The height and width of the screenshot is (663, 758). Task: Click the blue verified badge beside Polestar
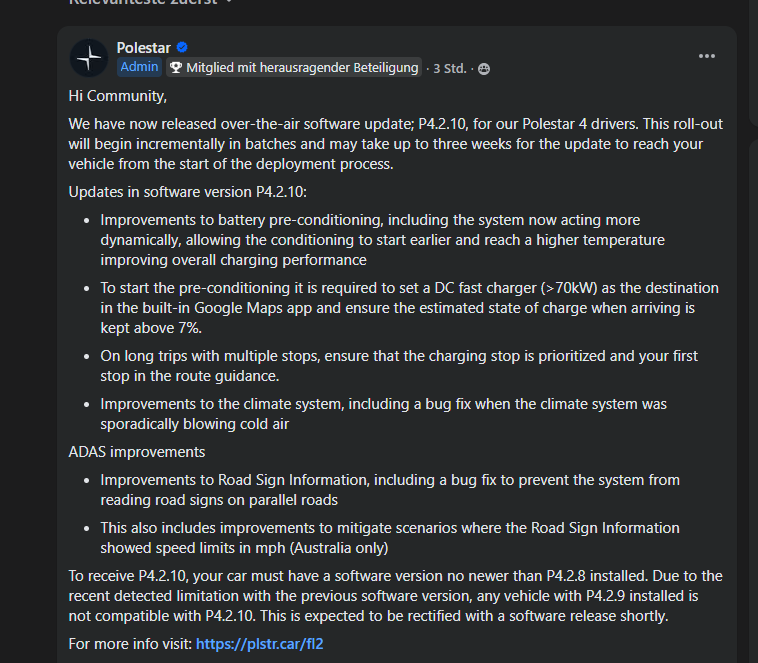click(182, 48)
